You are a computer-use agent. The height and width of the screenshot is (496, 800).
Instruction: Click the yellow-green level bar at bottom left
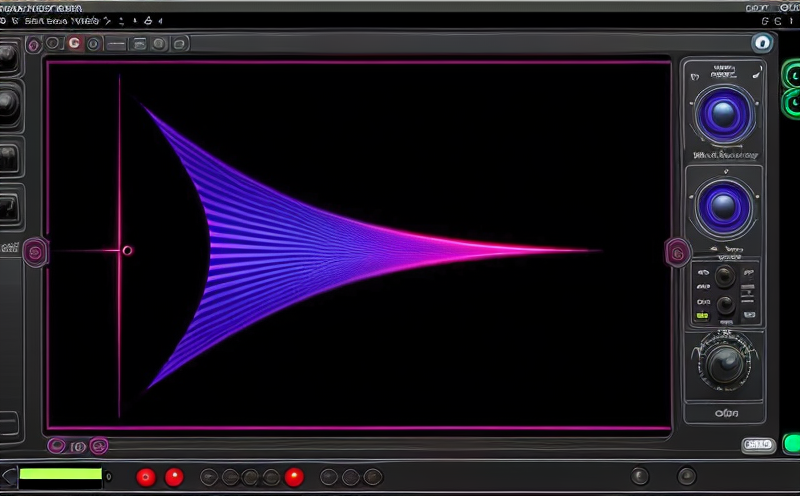click(60, 475)
